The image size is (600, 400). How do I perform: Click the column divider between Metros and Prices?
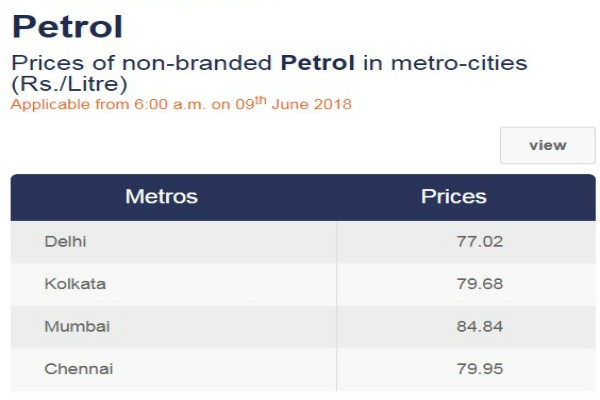click(337, 305)
